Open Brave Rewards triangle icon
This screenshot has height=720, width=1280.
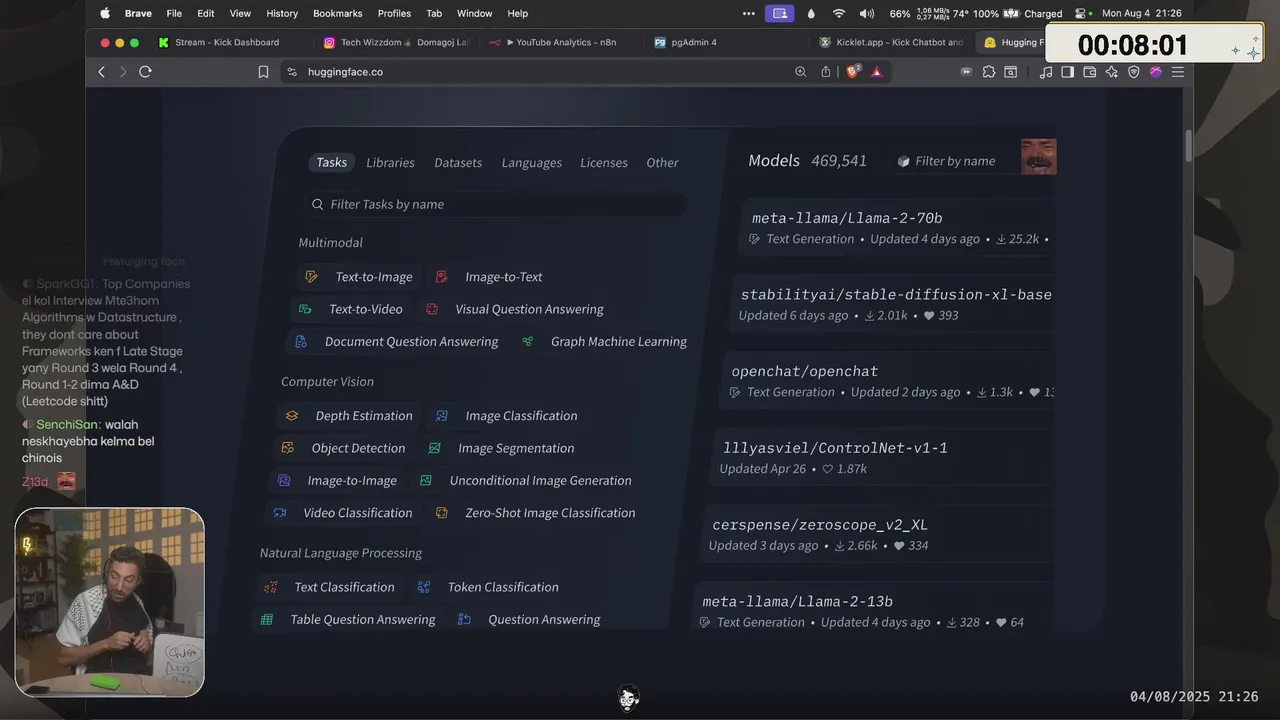[877, 72]
